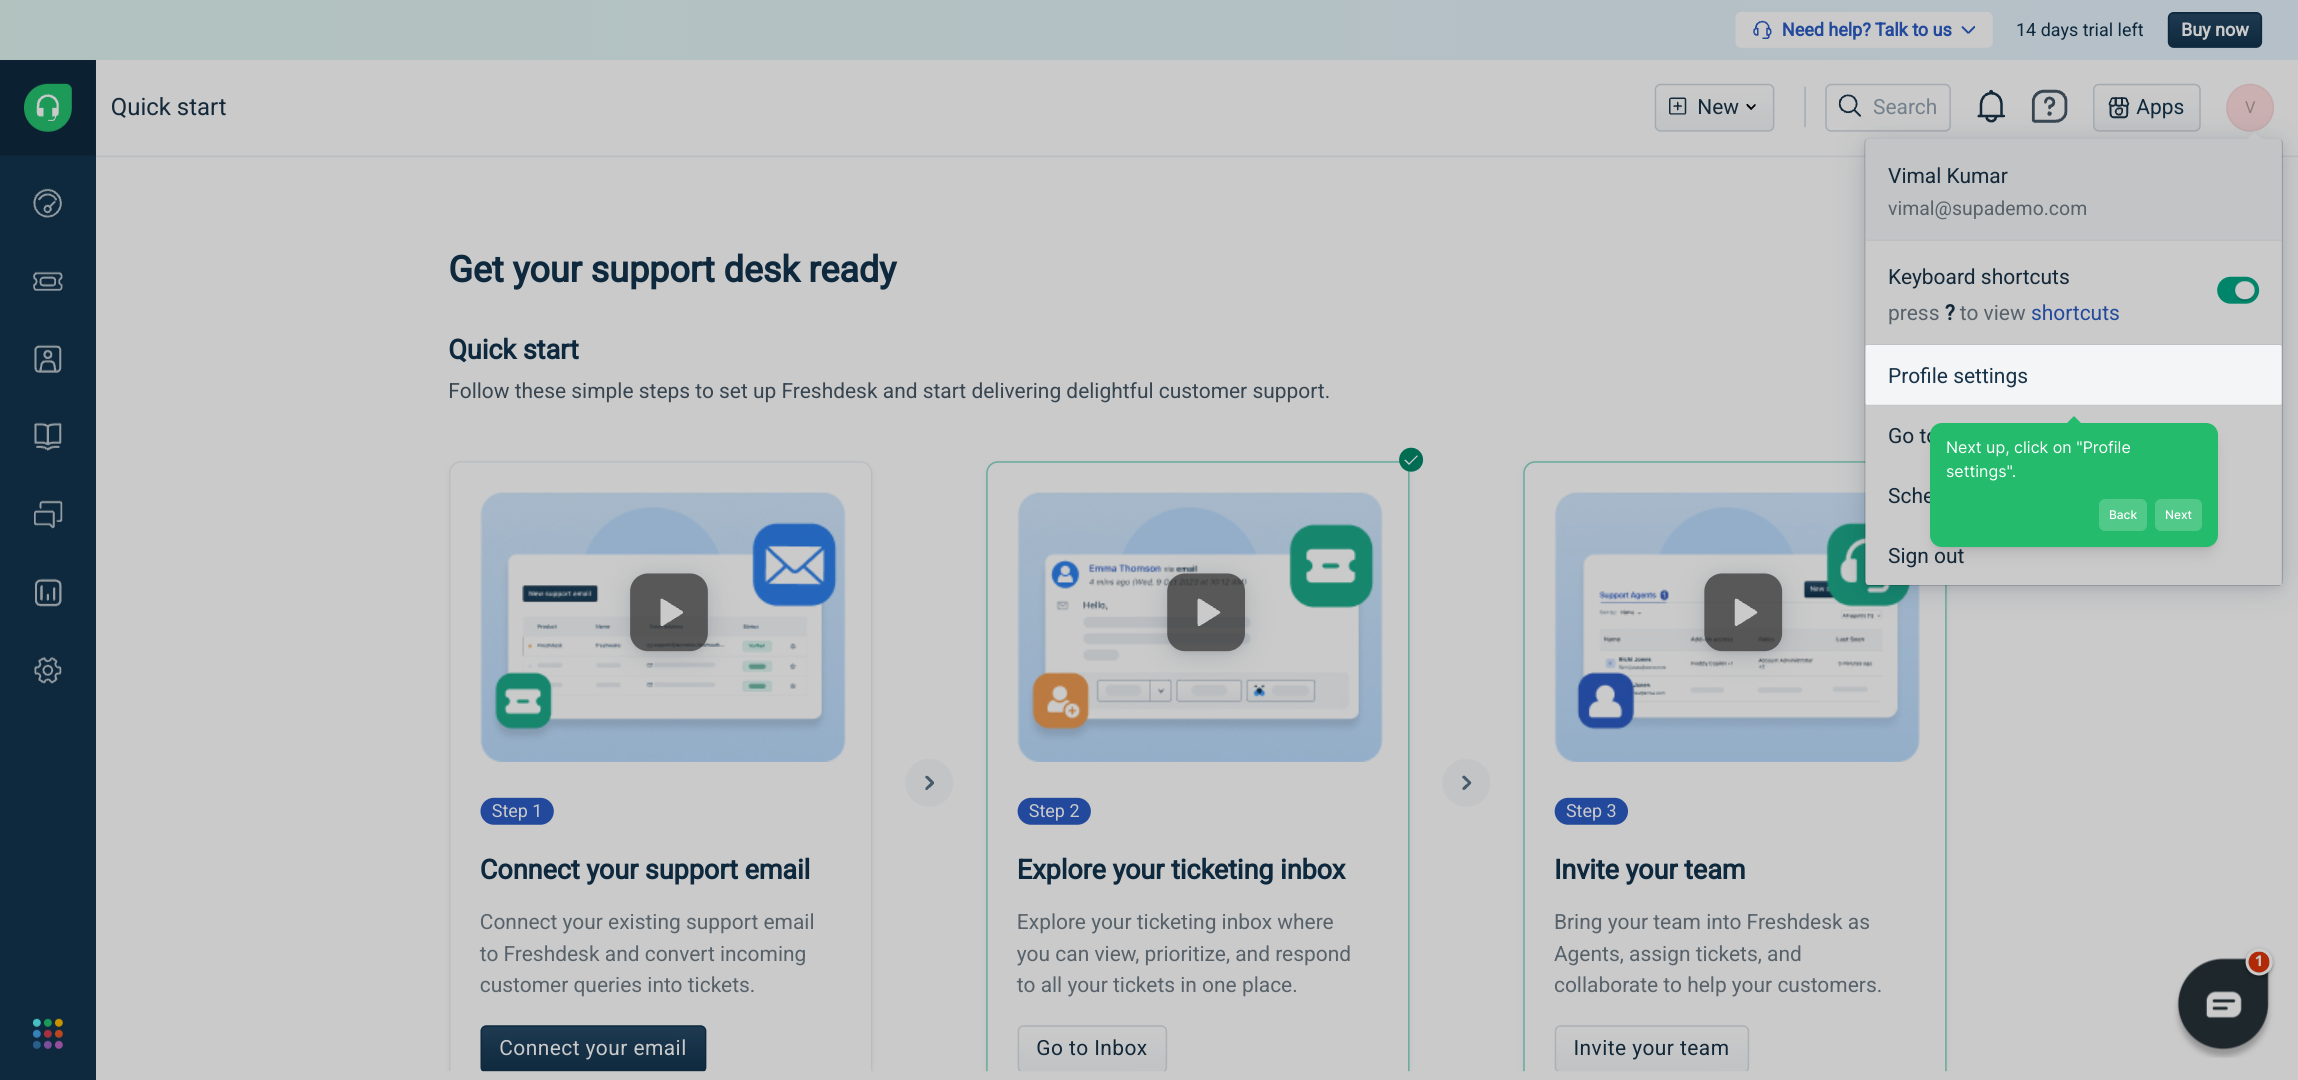The height and width of the screenshot is (1080, 2298).
Task: Open the Freshworks app switcher dots
Action: point(47,1033)
